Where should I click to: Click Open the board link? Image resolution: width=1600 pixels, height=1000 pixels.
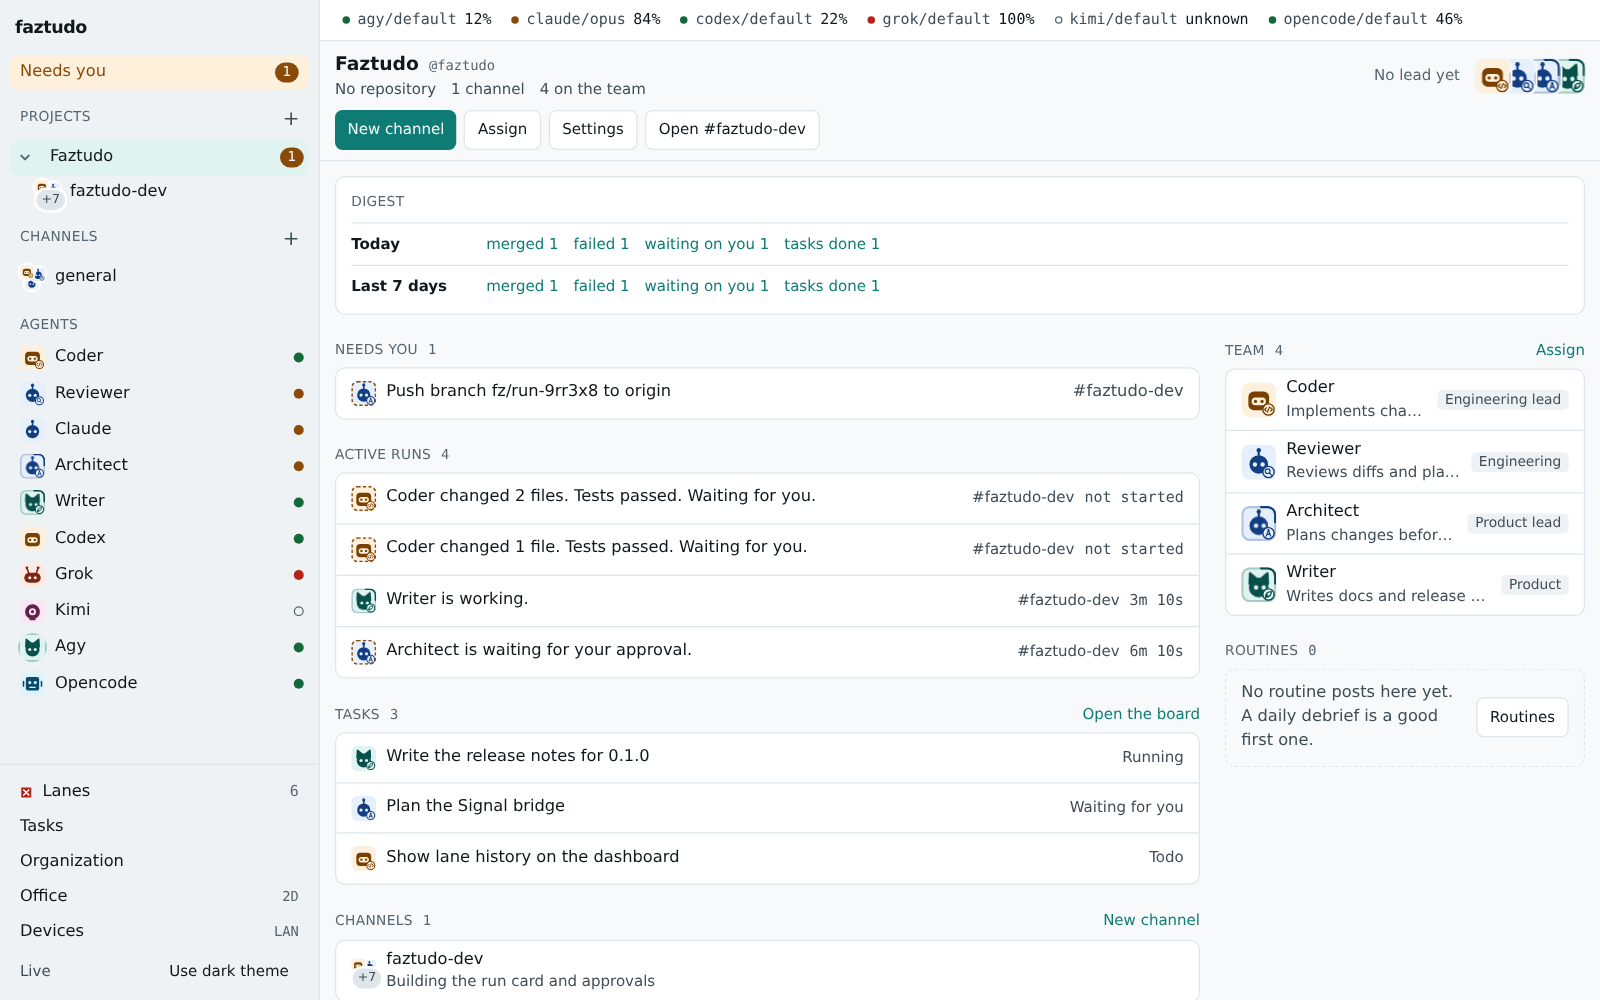(x=1141, y=714)
